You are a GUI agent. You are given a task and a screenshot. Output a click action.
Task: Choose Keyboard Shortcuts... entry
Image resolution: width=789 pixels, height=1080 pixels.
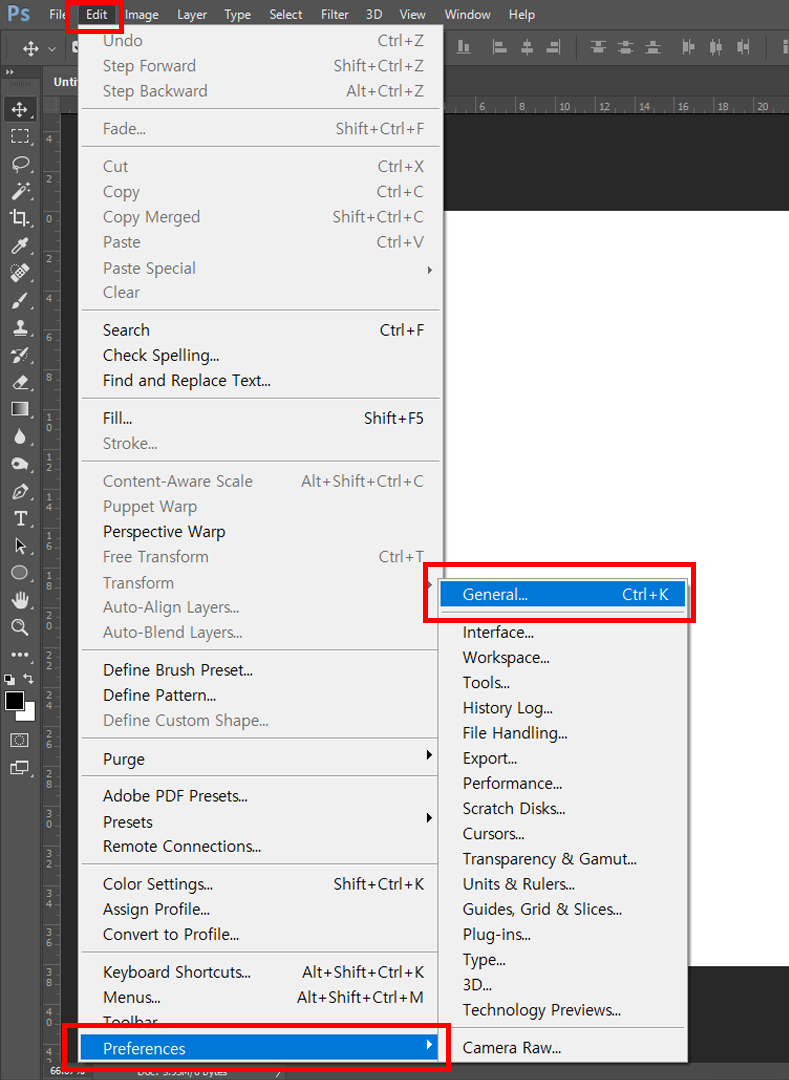point(260,972)
